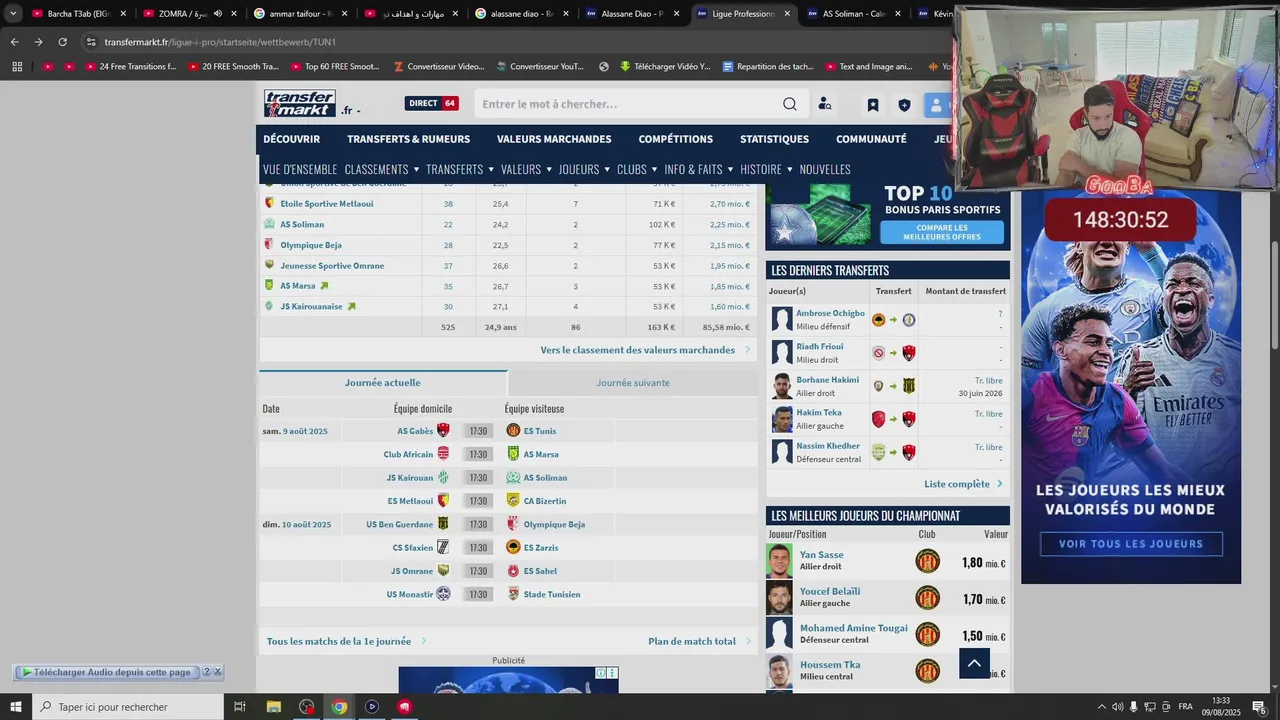Click the search magnifier icon

coord(790,104)
